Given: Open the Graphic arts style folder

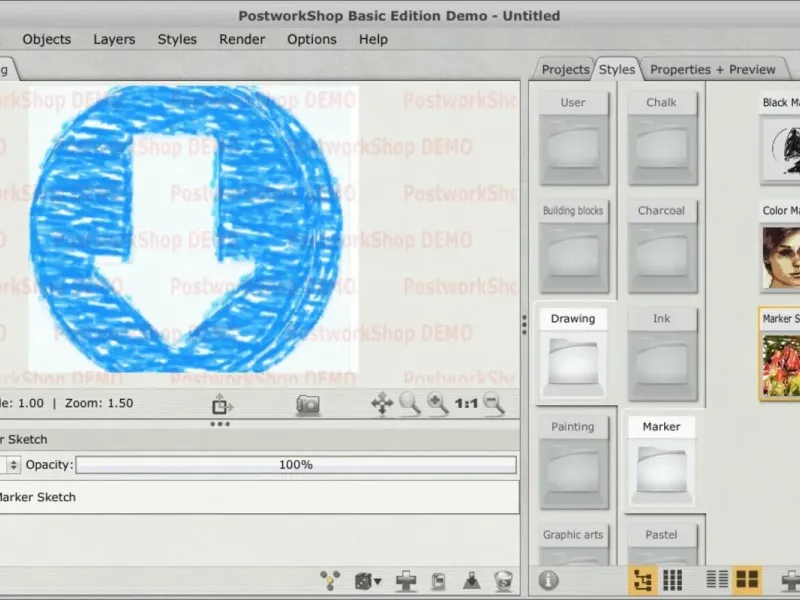Looking at the screenshot, I should coord(573,545).
